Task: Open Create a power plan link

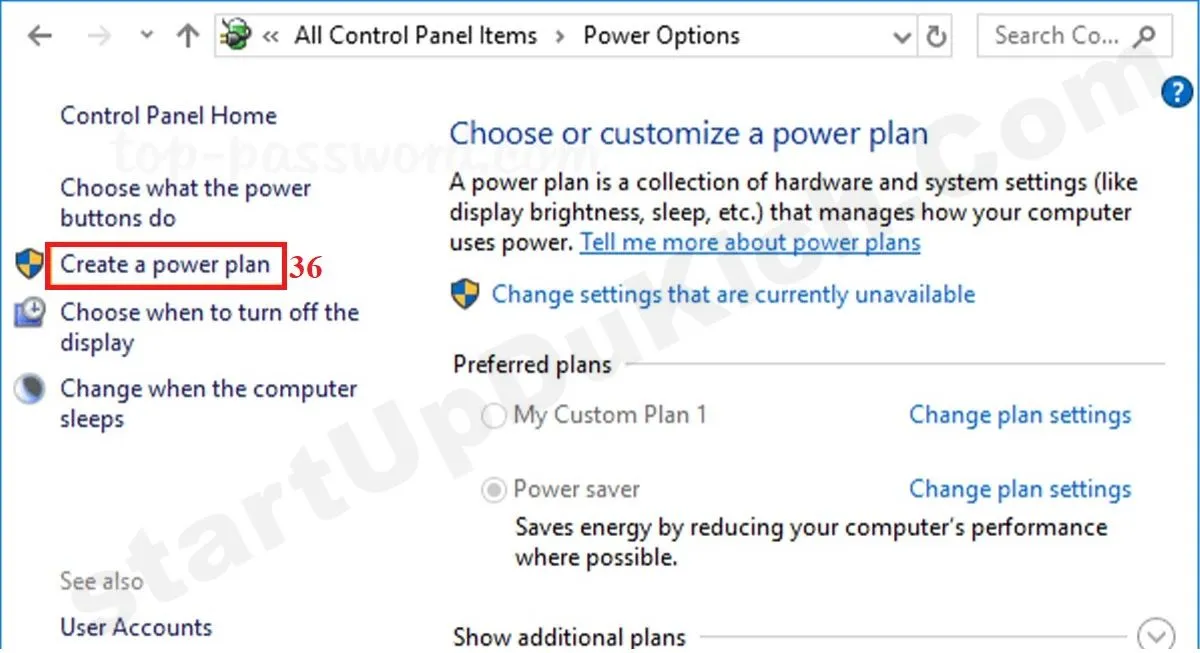Action: [x=165, y=265]
